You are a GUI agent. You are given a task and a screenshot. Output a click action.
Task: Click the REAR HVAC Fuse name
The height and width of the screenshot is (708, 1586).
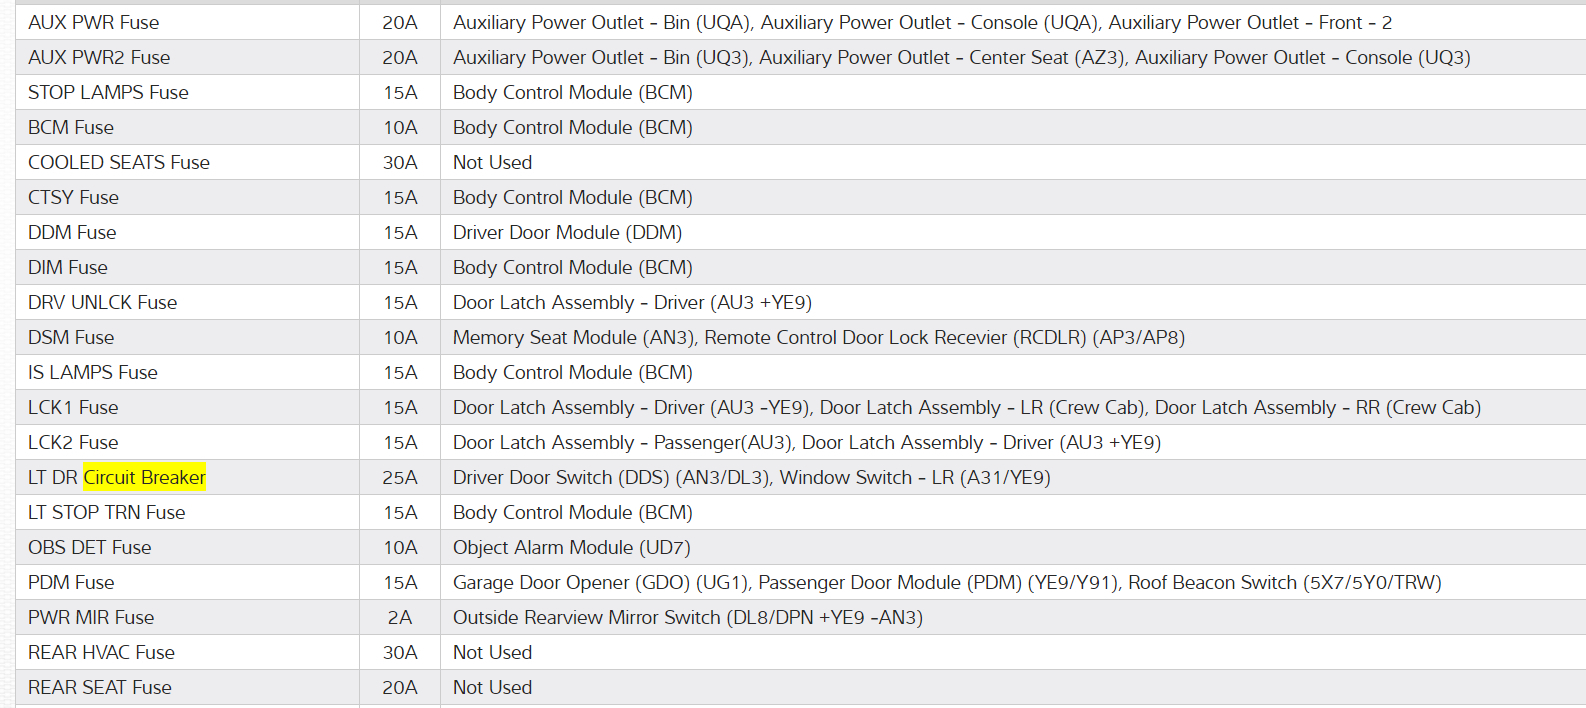[101, 652]
